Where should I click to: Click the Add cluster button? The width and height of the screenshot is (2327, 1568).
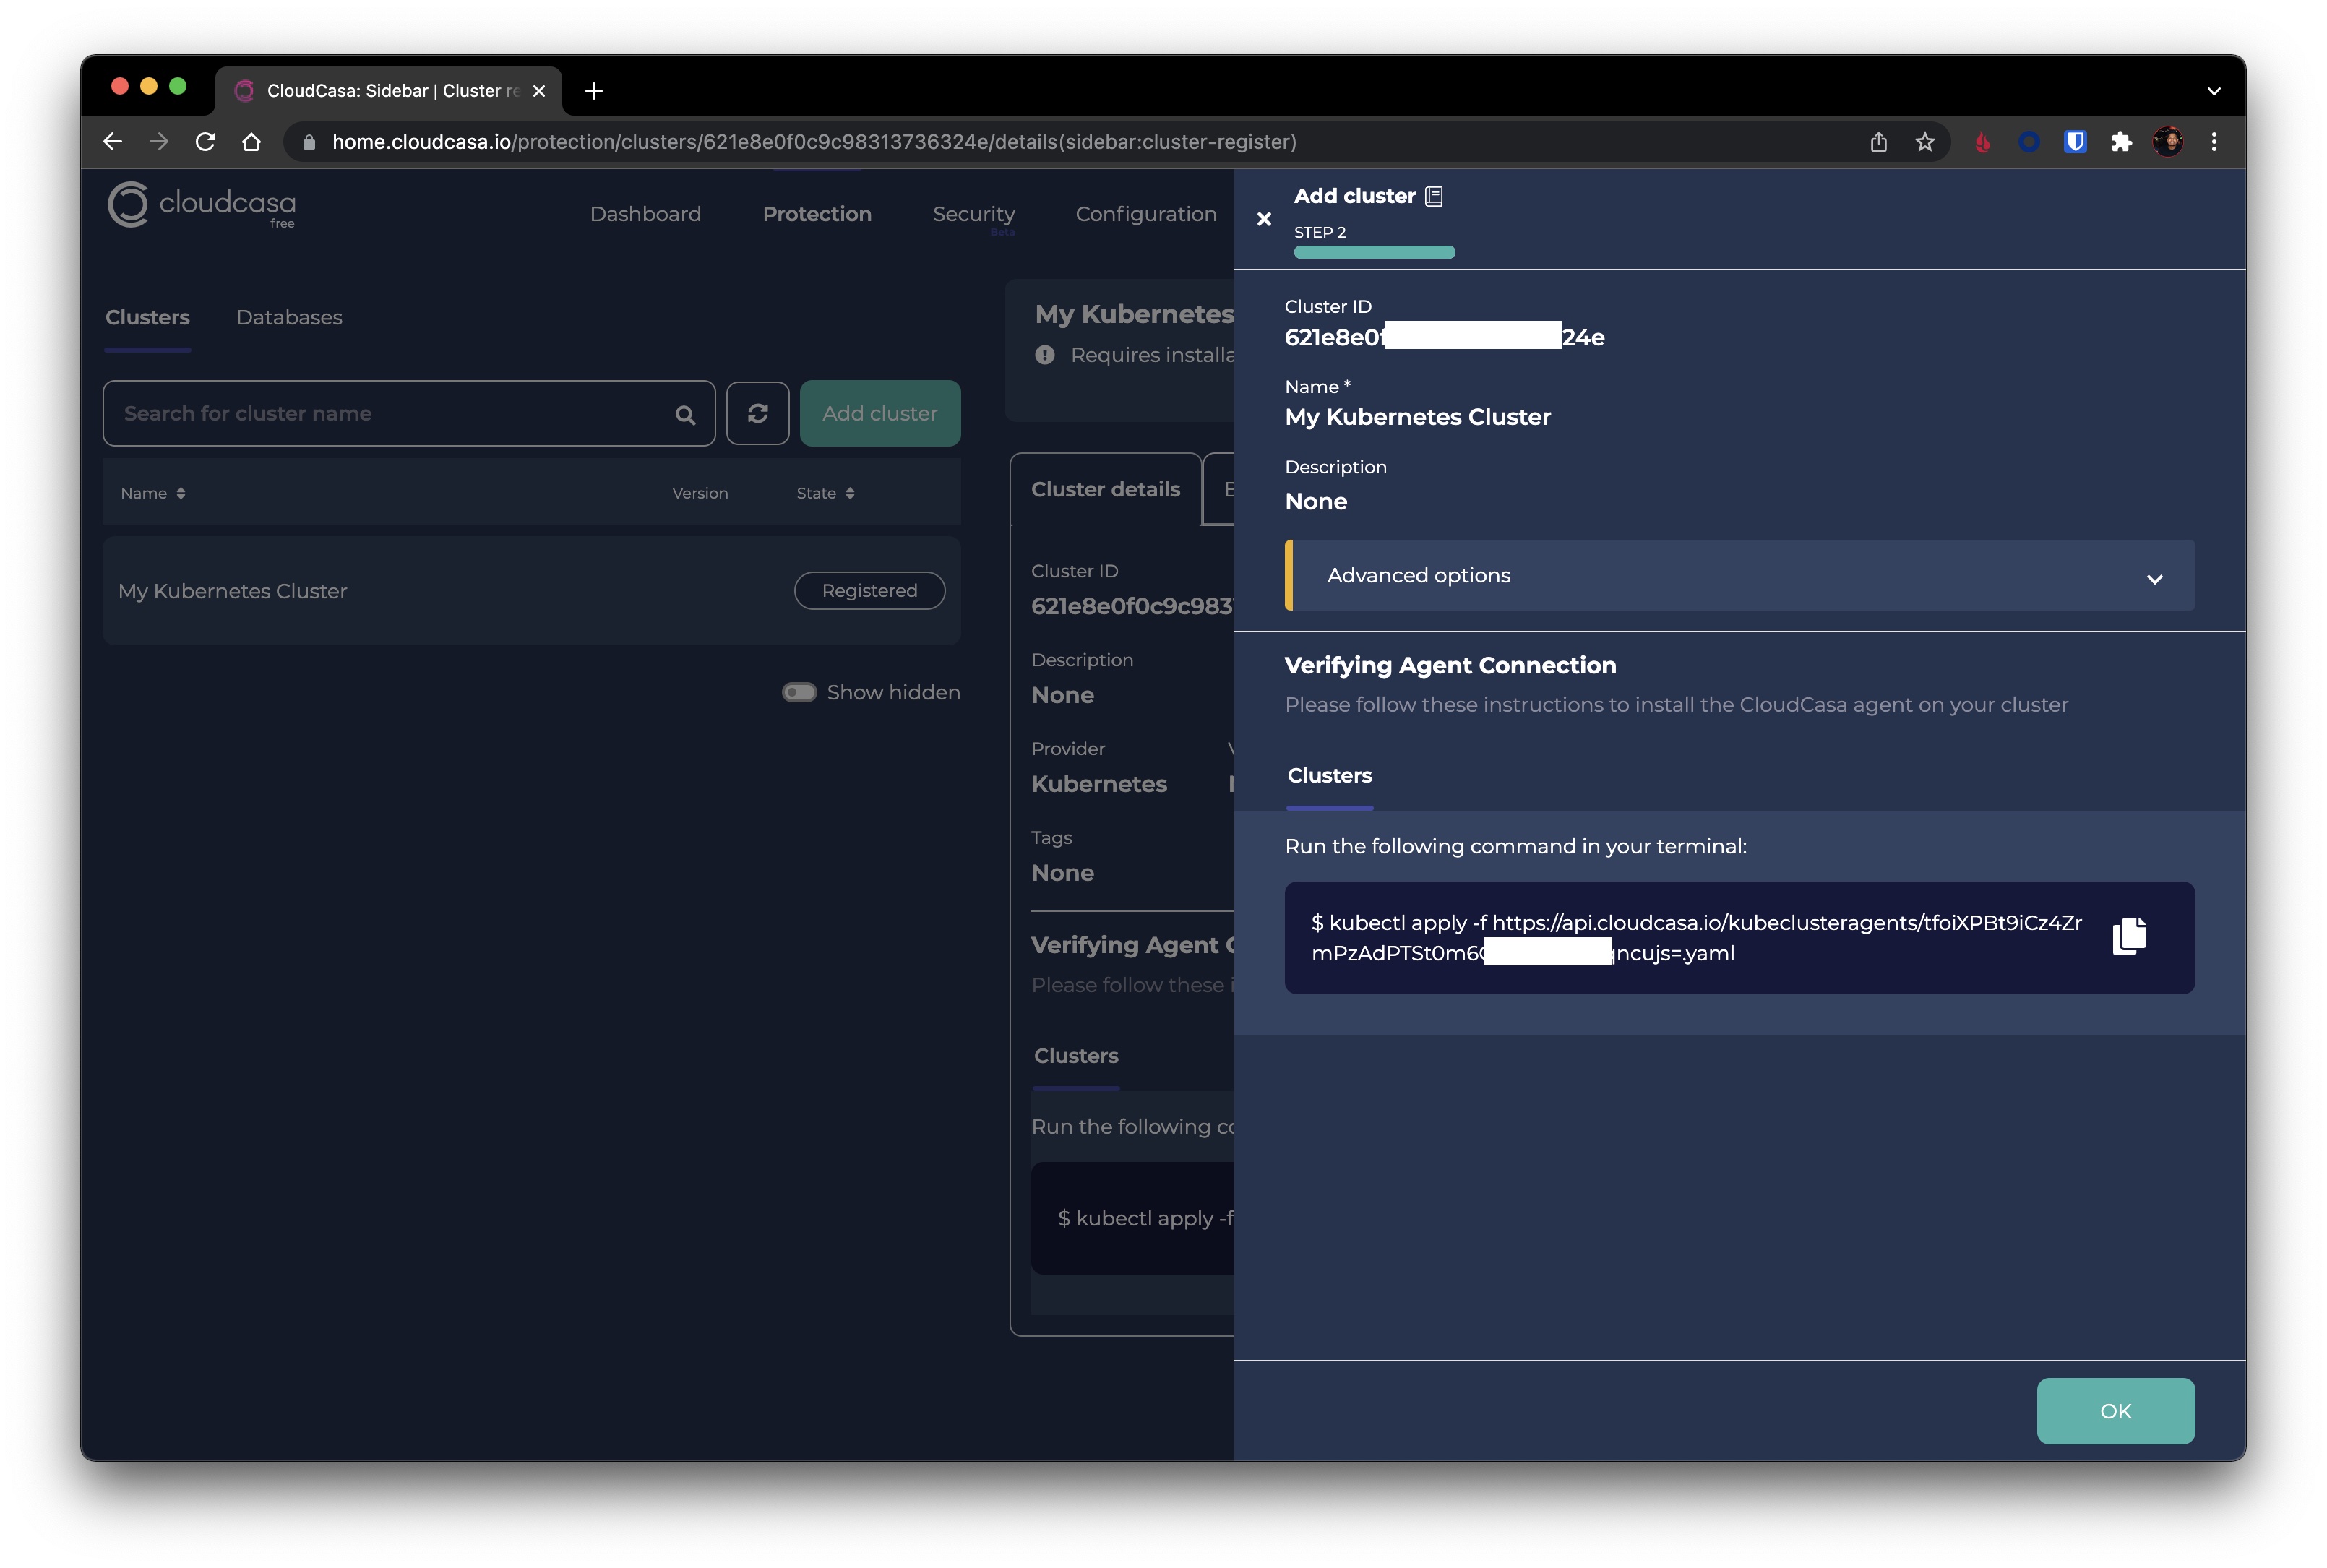point(880,413)
